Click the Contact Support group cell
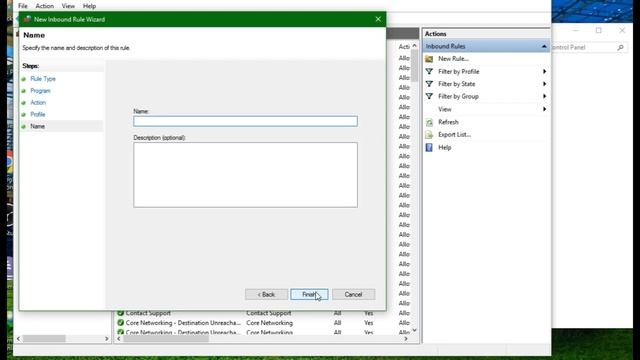 (x=269, y=313)
